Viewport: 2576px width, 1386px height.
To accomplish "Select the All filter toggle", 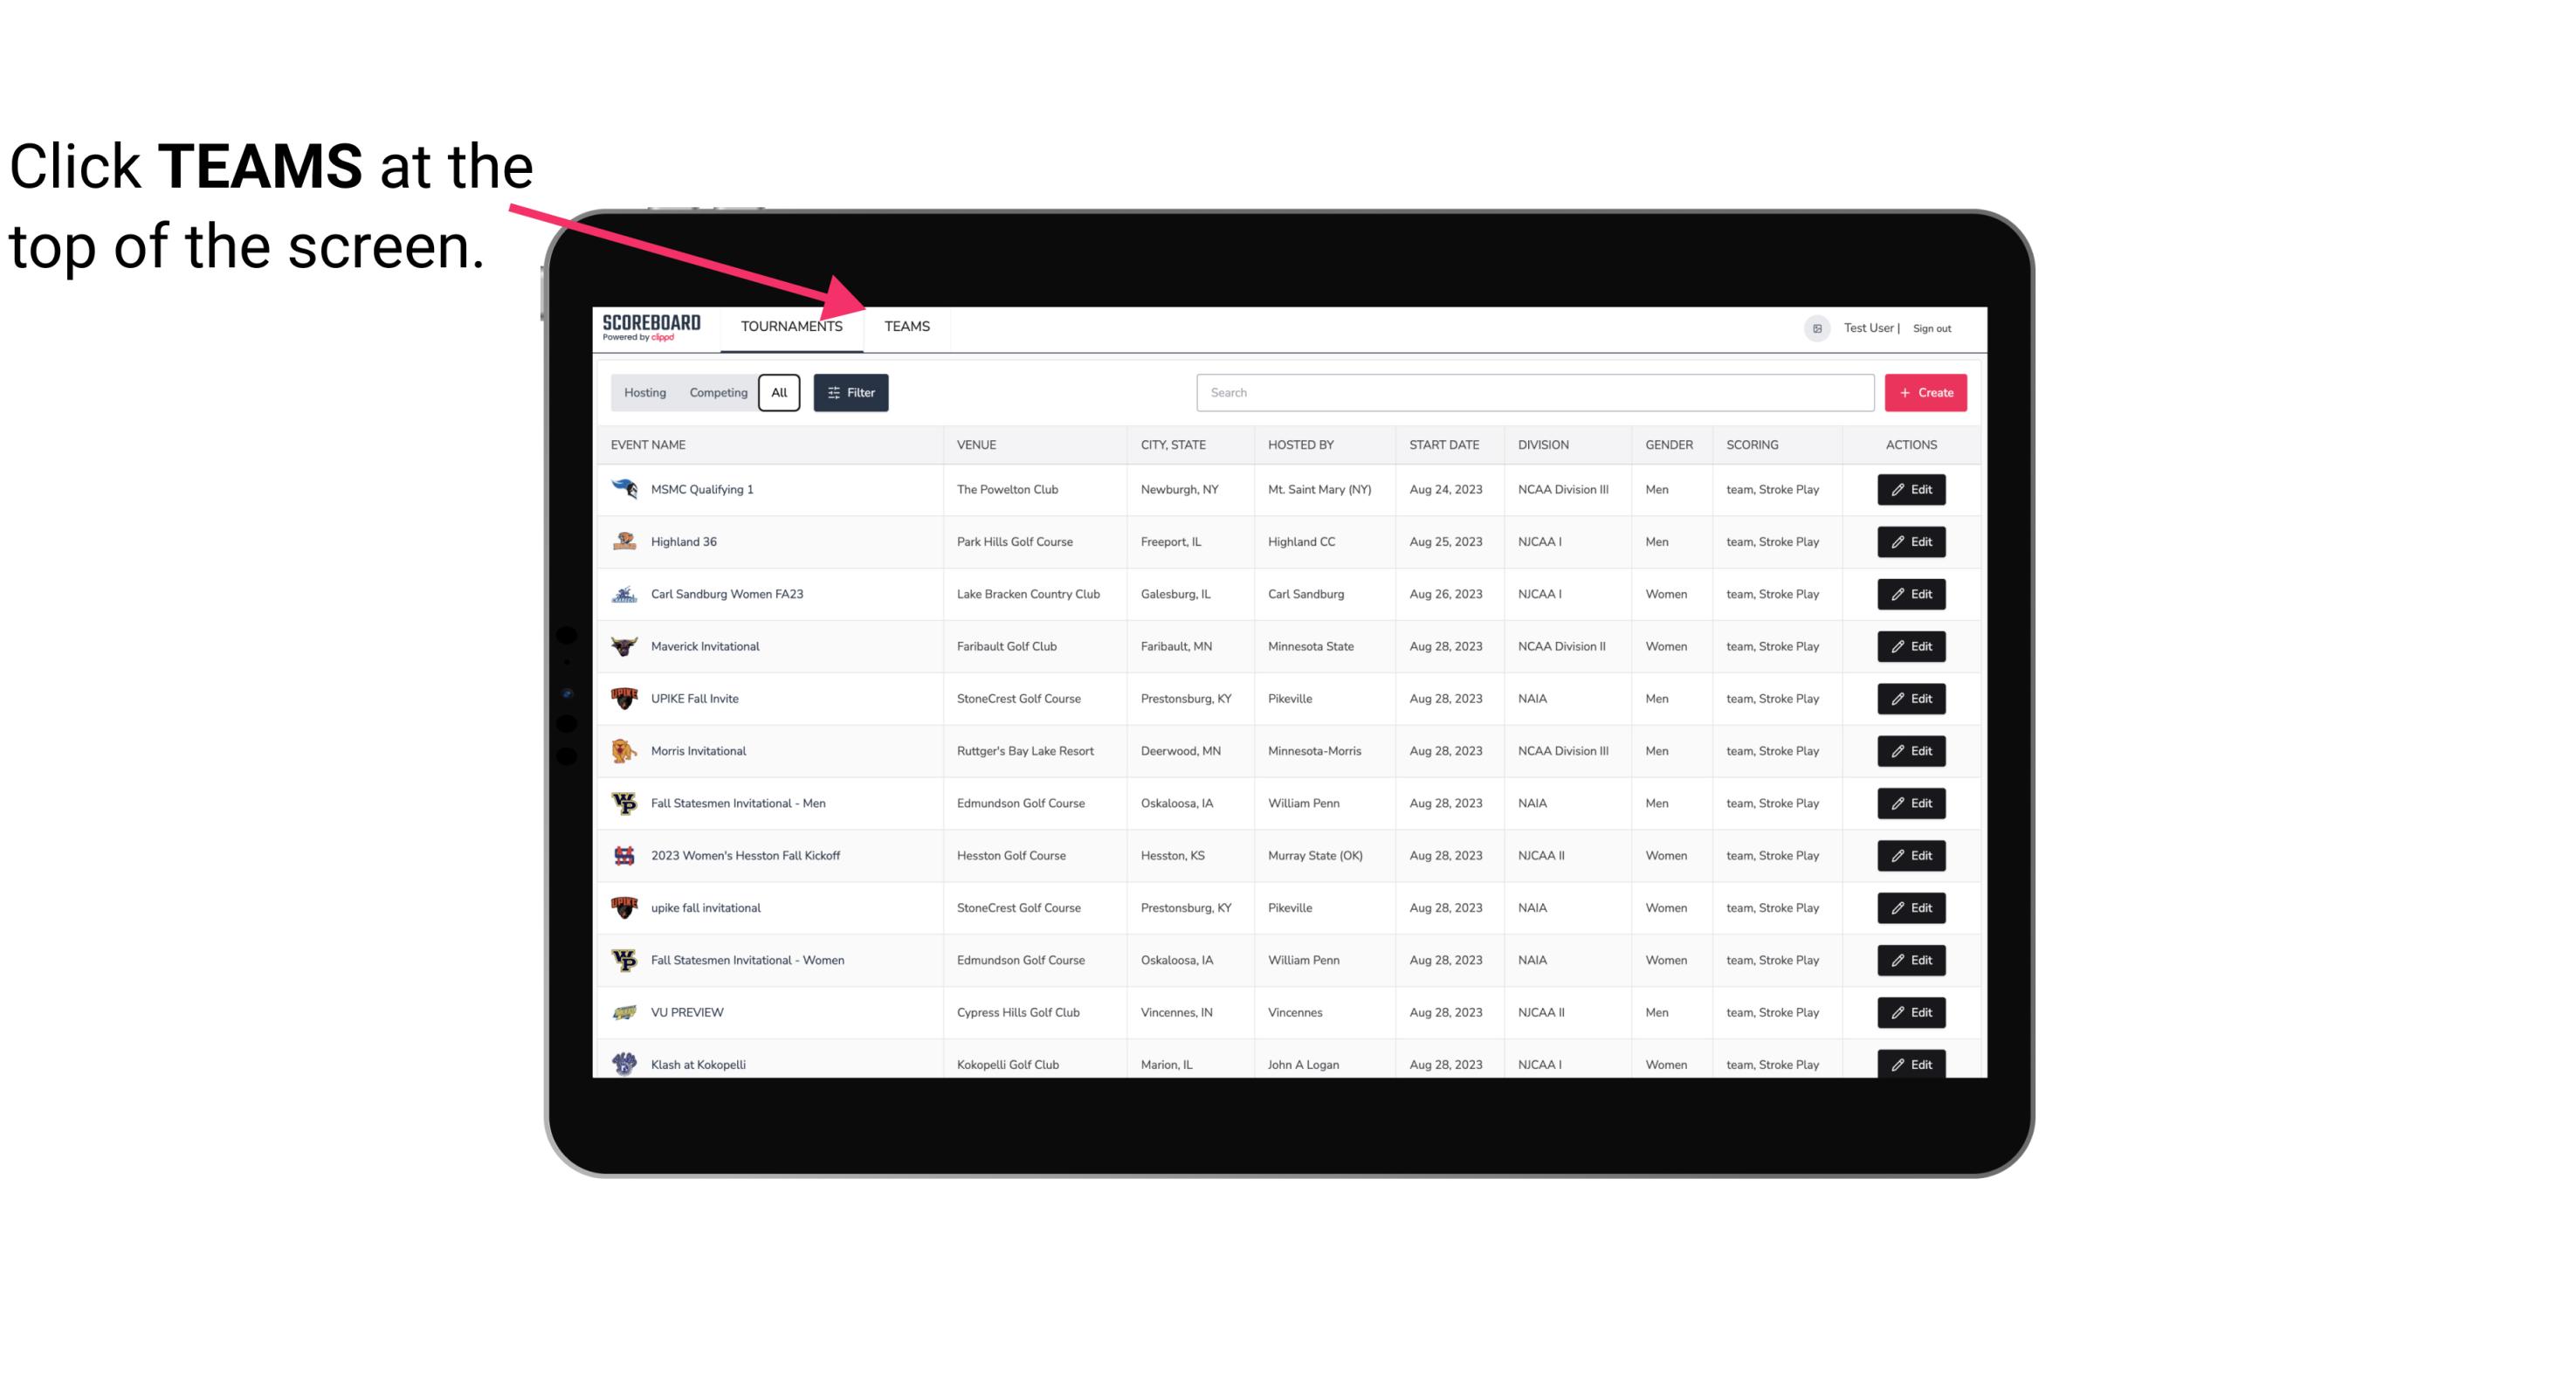I will coord(780,393).
